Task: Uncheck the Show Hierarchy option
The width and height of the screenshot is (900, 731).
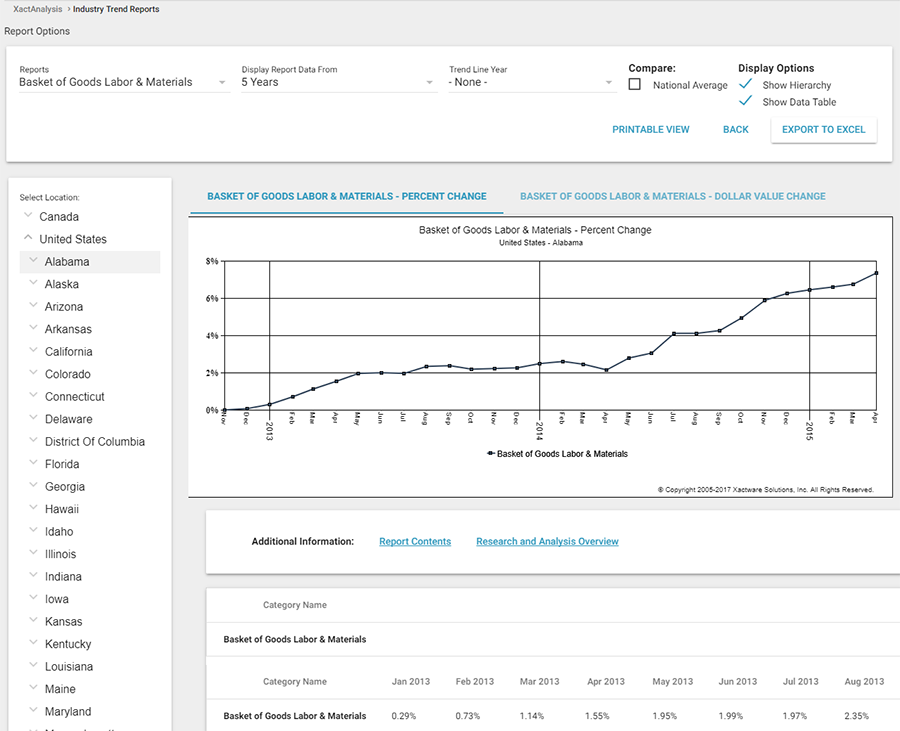Action: point(745,85)
